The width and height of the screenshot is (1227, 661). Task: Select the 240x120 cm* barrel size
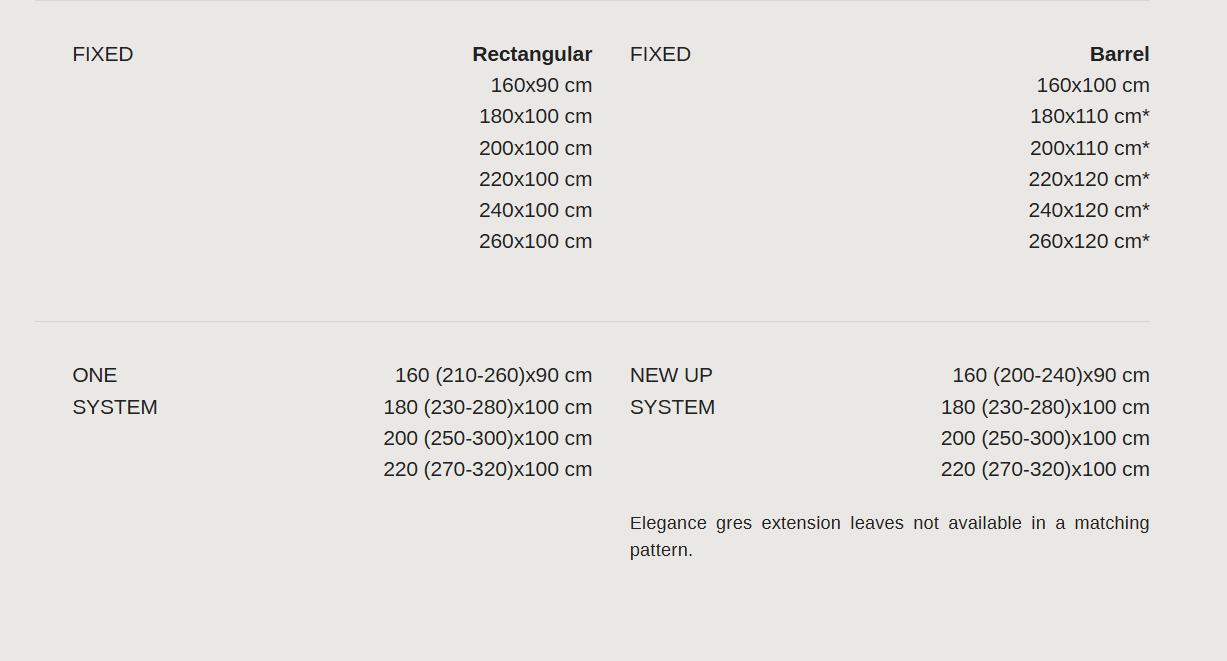(1089, 210)
